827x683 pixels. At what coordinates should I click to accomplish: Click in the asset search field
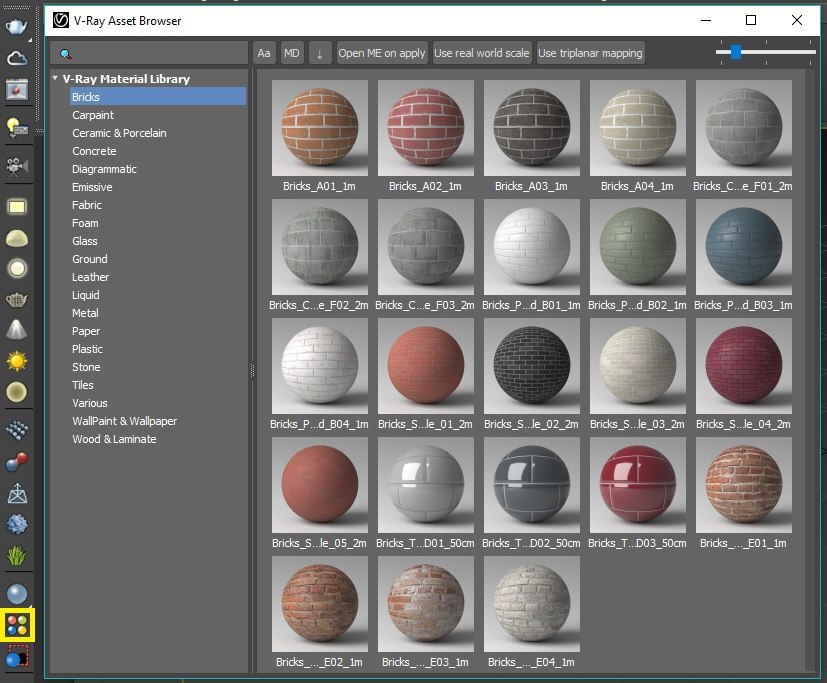[x=149, y=53]
